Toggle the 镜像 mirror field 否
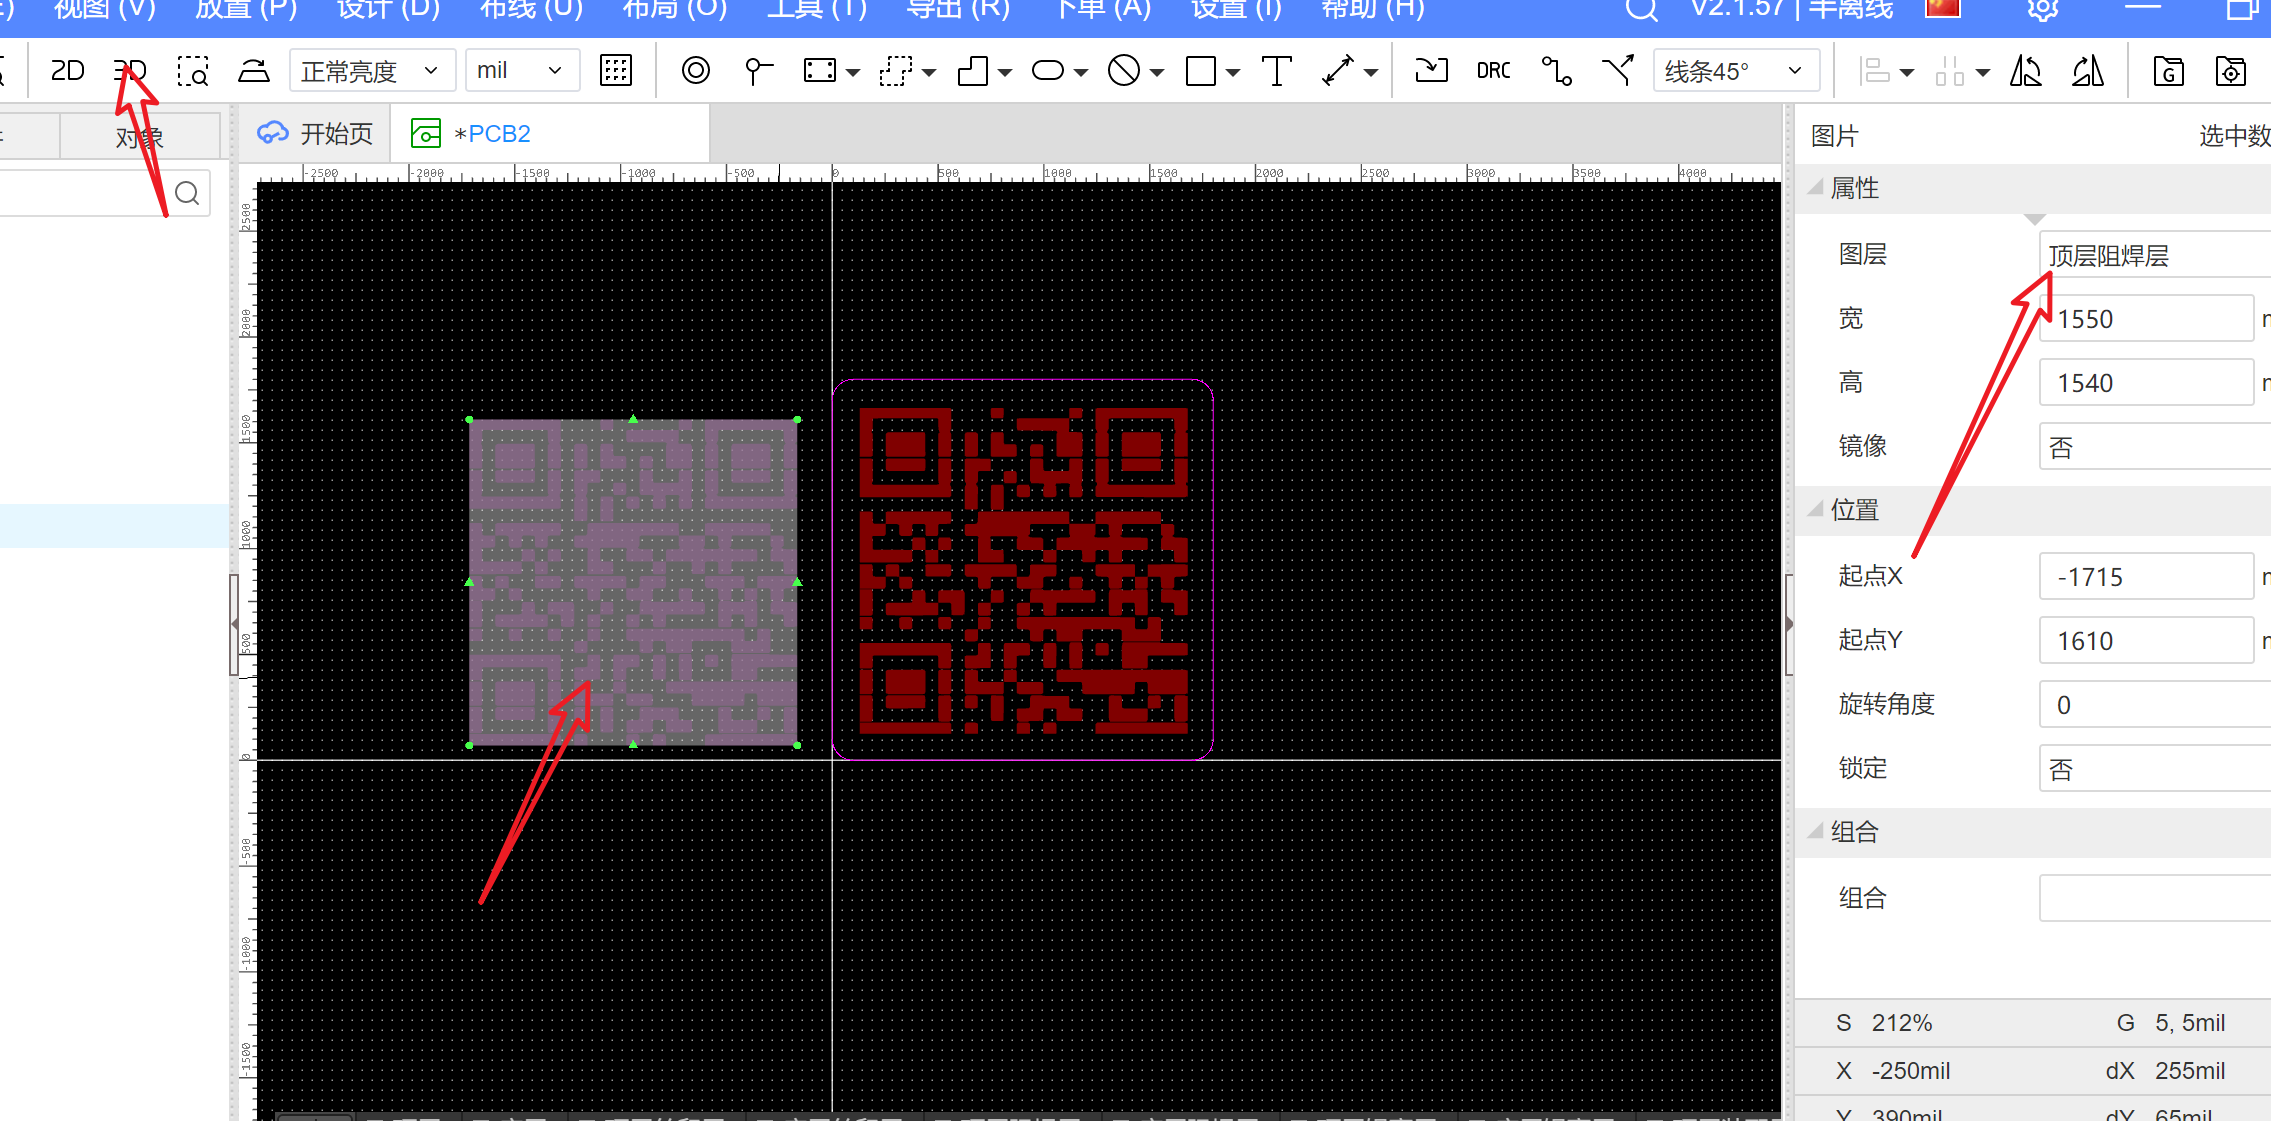2271x1121 pixels. click(x=2155, y=447)
